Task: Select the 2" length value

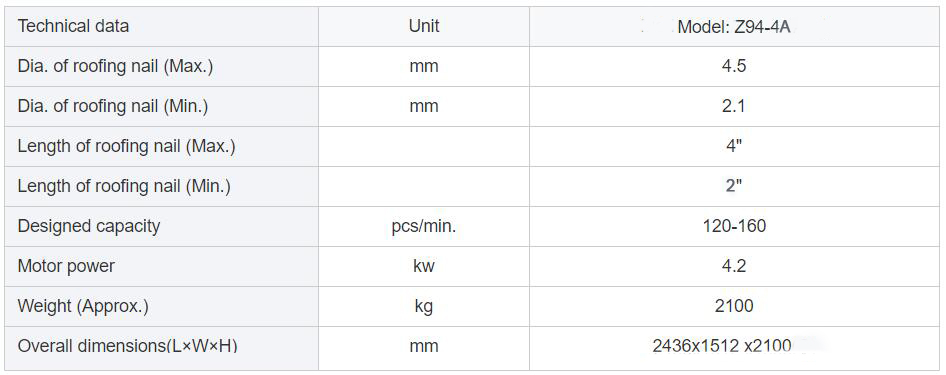Action: [734, 186]
